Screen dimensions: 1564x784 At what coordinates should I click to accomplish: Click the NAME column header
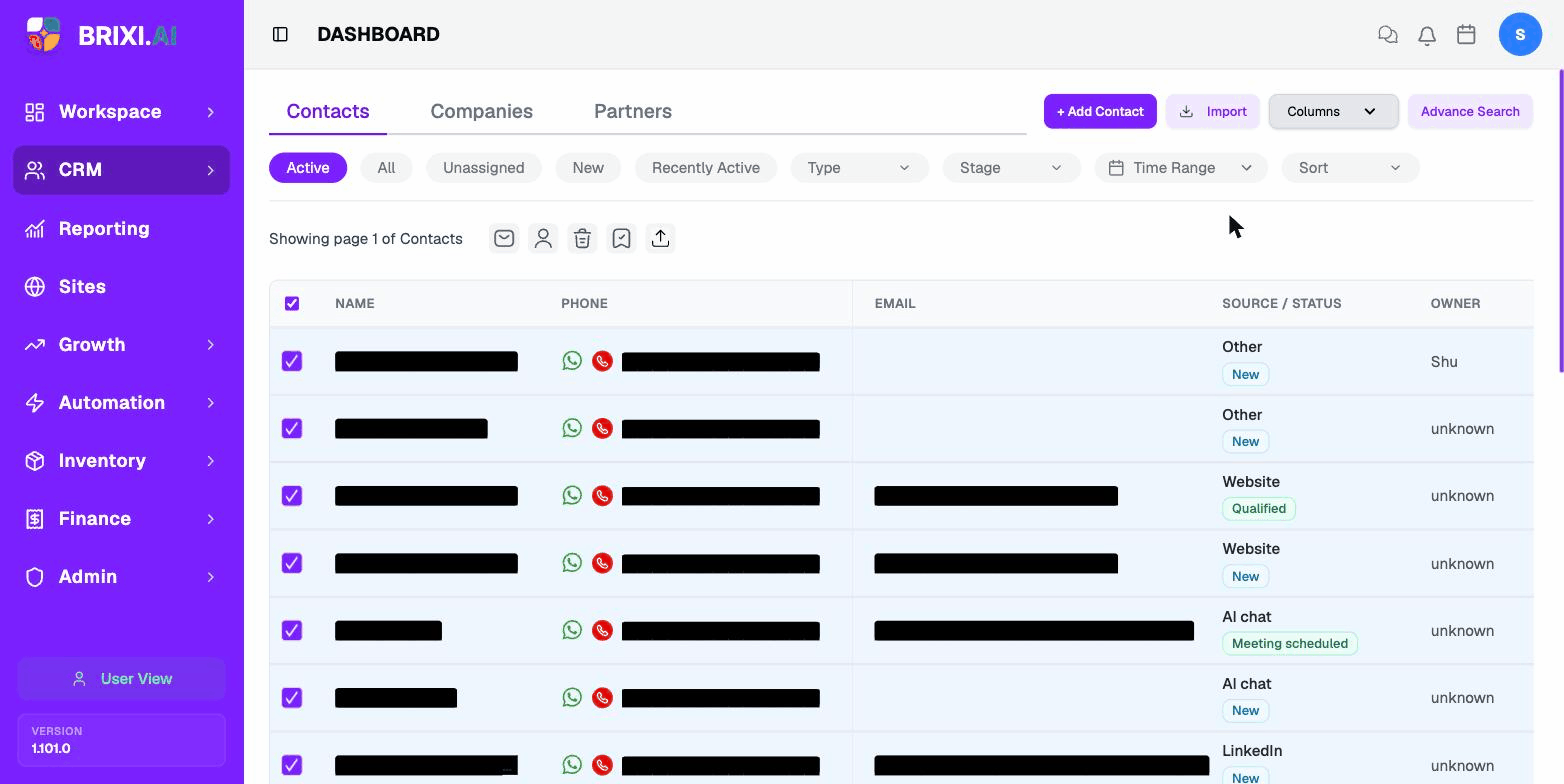pyautogui.click(x=355, y=303)
